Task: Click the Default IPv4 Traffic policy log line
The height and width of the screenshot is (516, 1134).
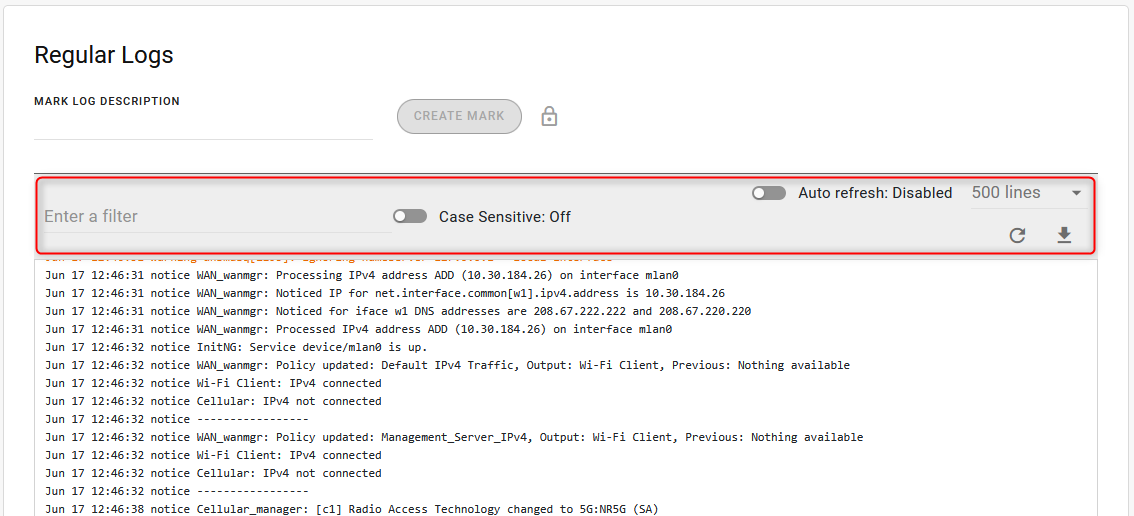Action: (447, 365)
